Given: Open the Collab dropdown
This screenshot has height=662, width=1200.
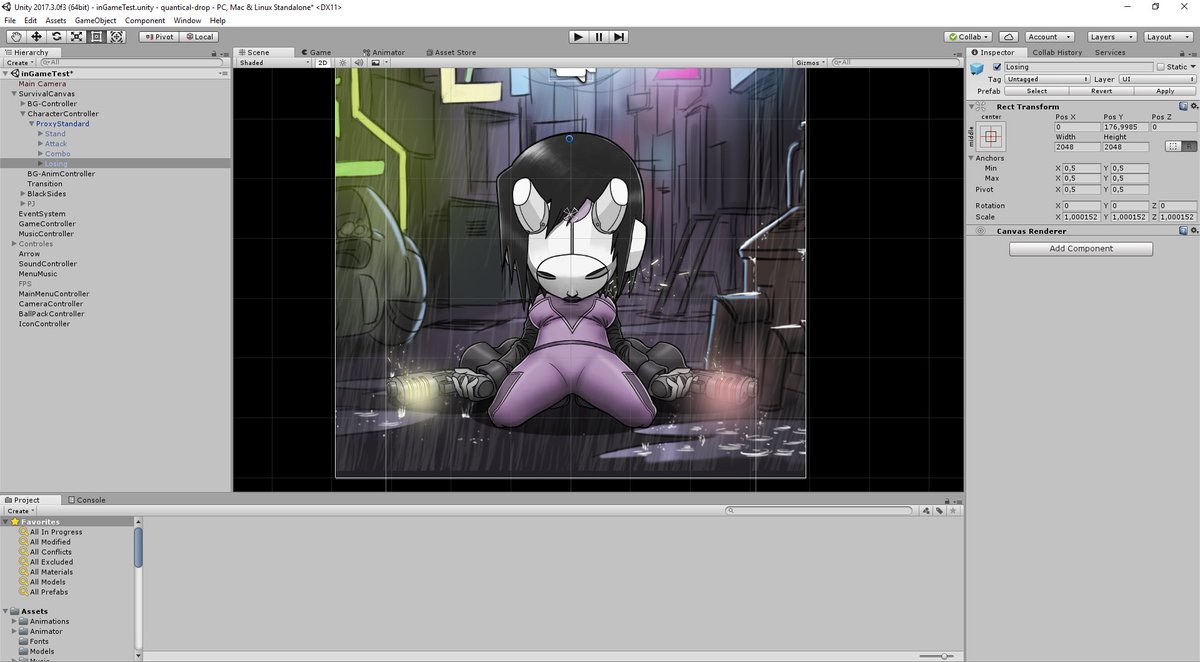Looking at the screenshot, I should click(970, 37).
